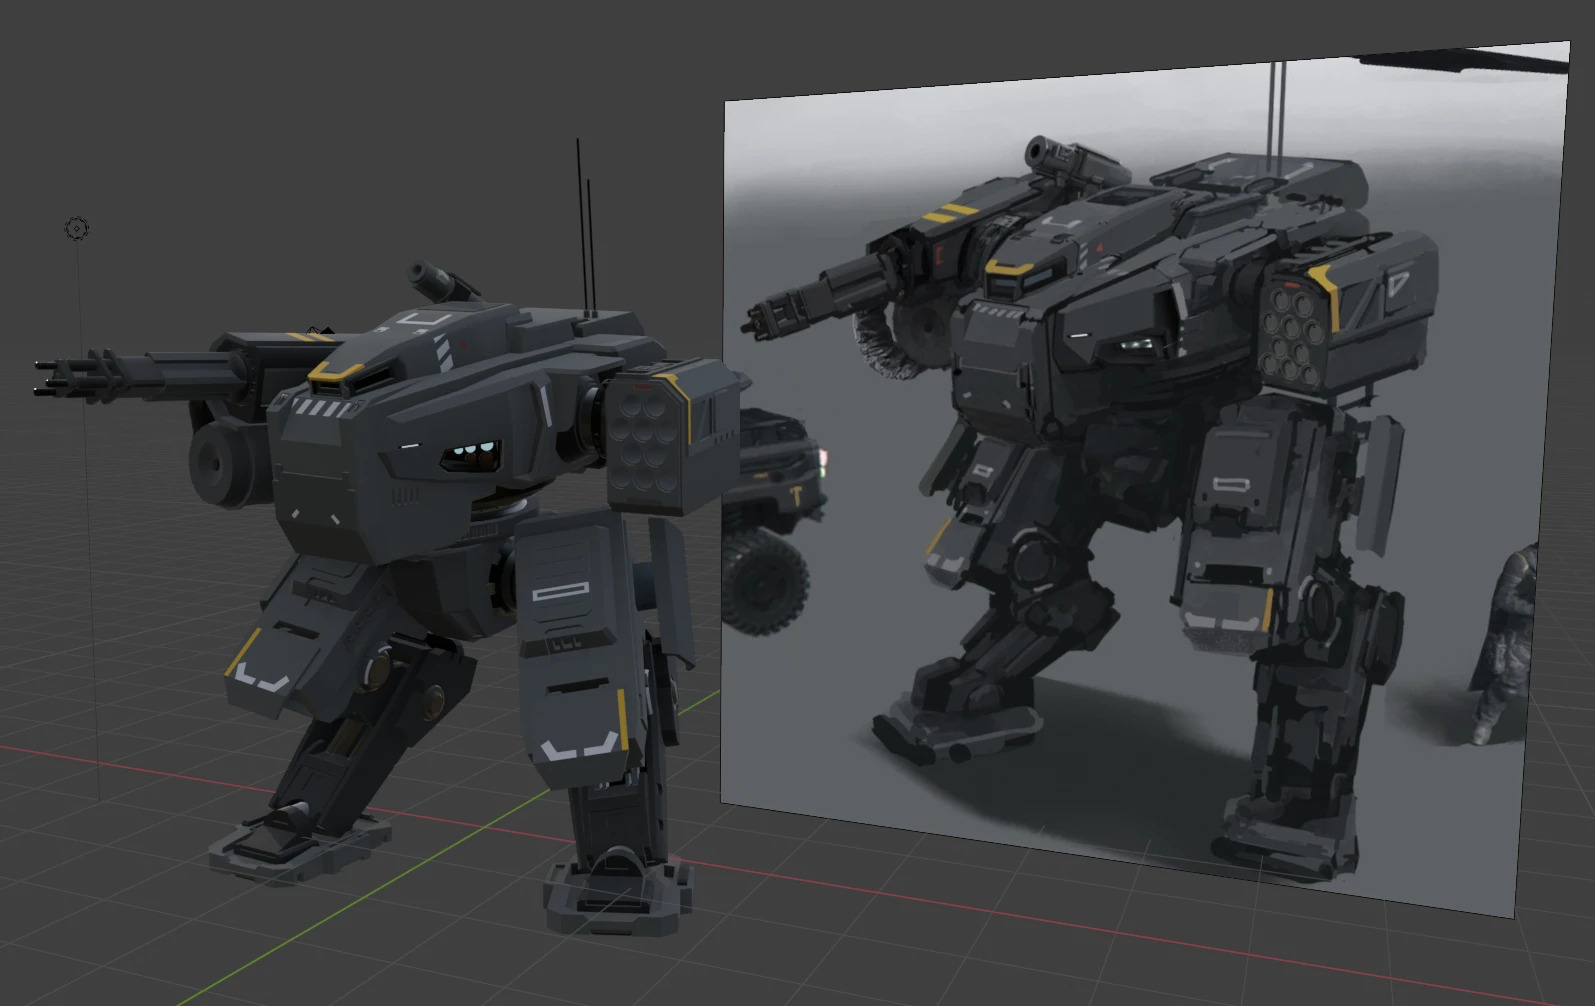The height and width of the screenshot is (1006, 1595).
Task: Select the black truck model behind the mech
Action: tap(774, 520)
